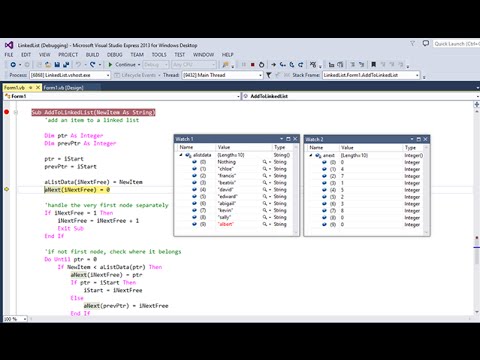Image resolution: width=480 pixels, height=360 pixels.
Task: Open the BUILD menu
Action: point(92,55)
